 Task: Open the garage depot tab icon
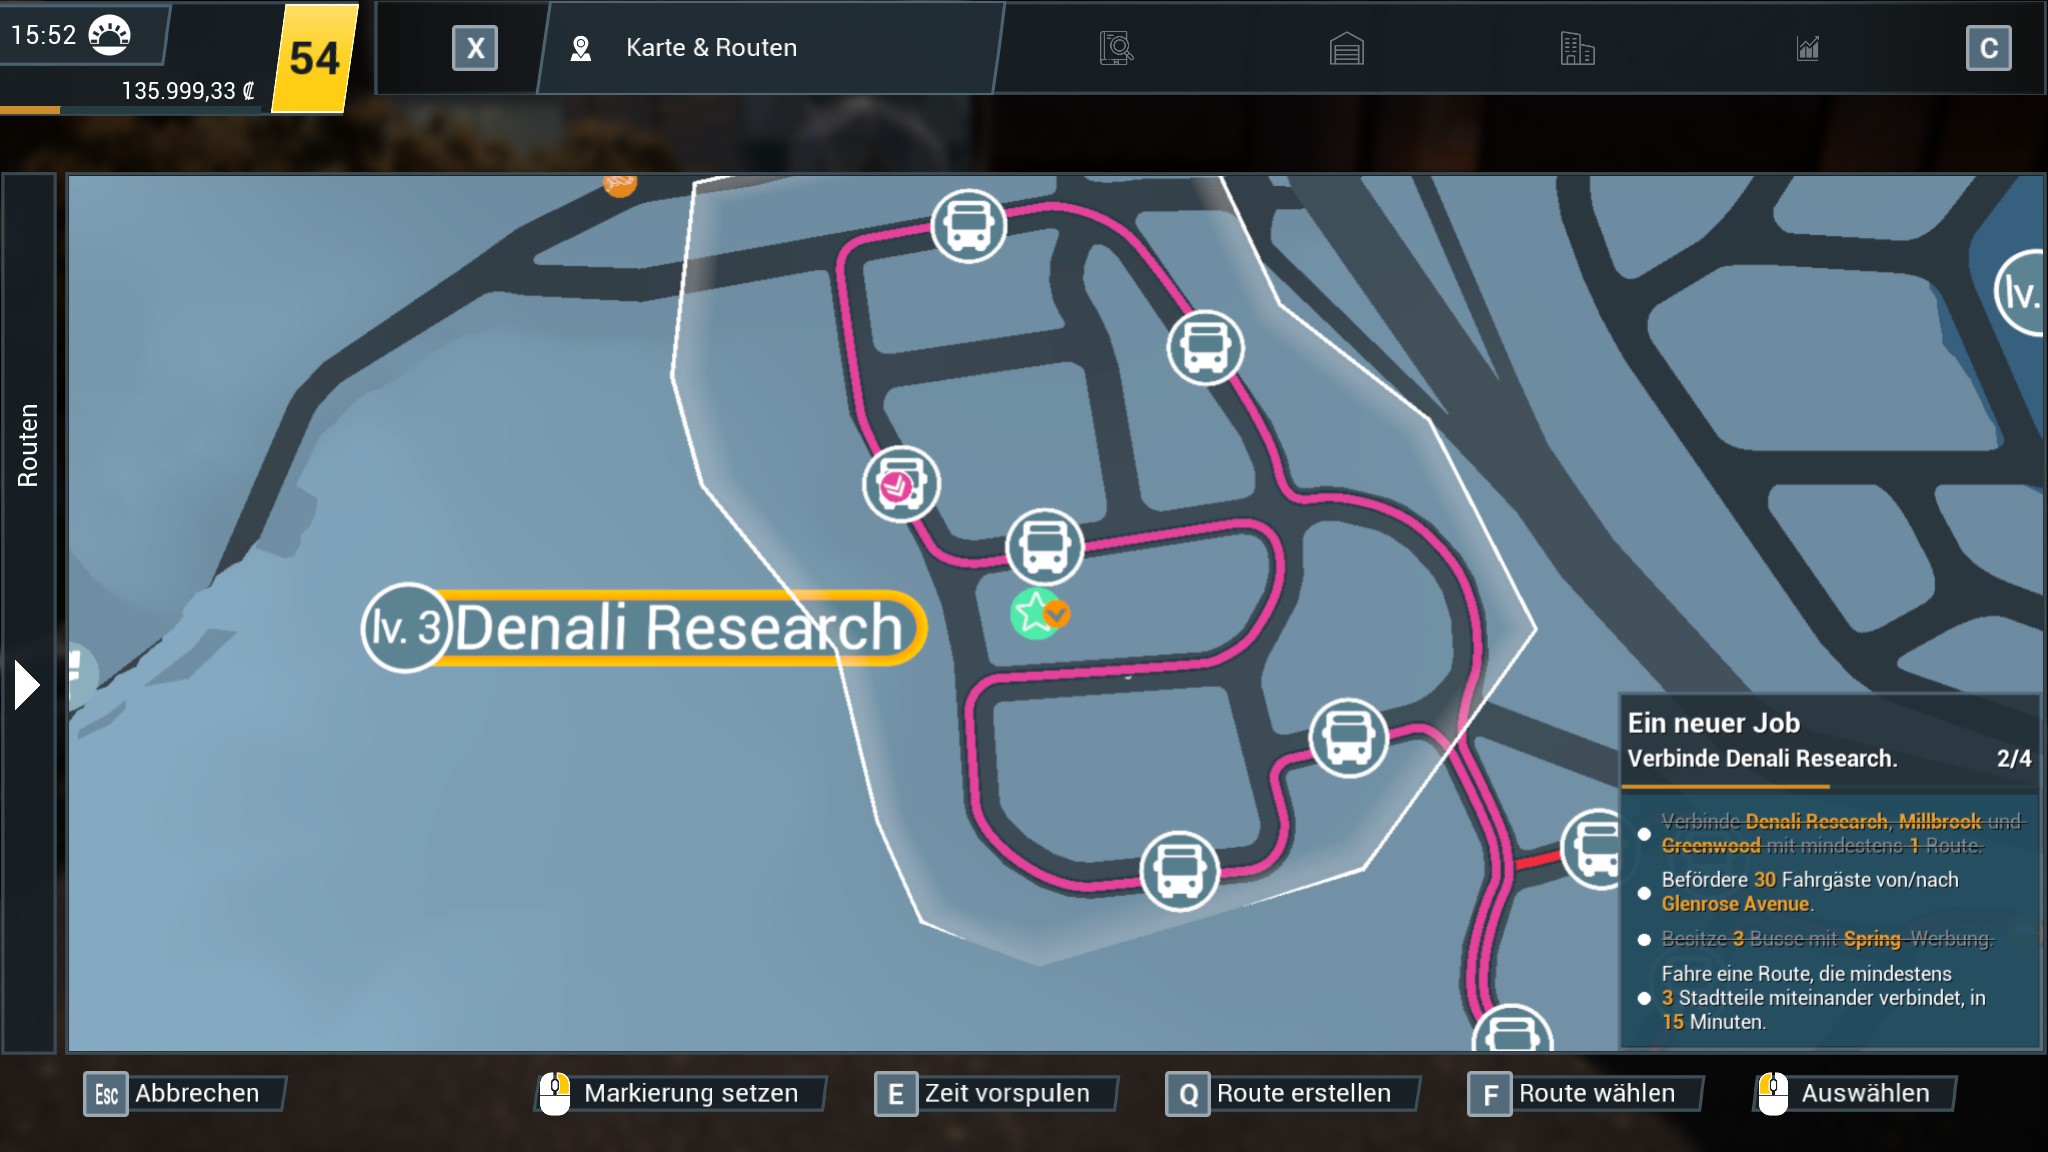coord(1346,48)
